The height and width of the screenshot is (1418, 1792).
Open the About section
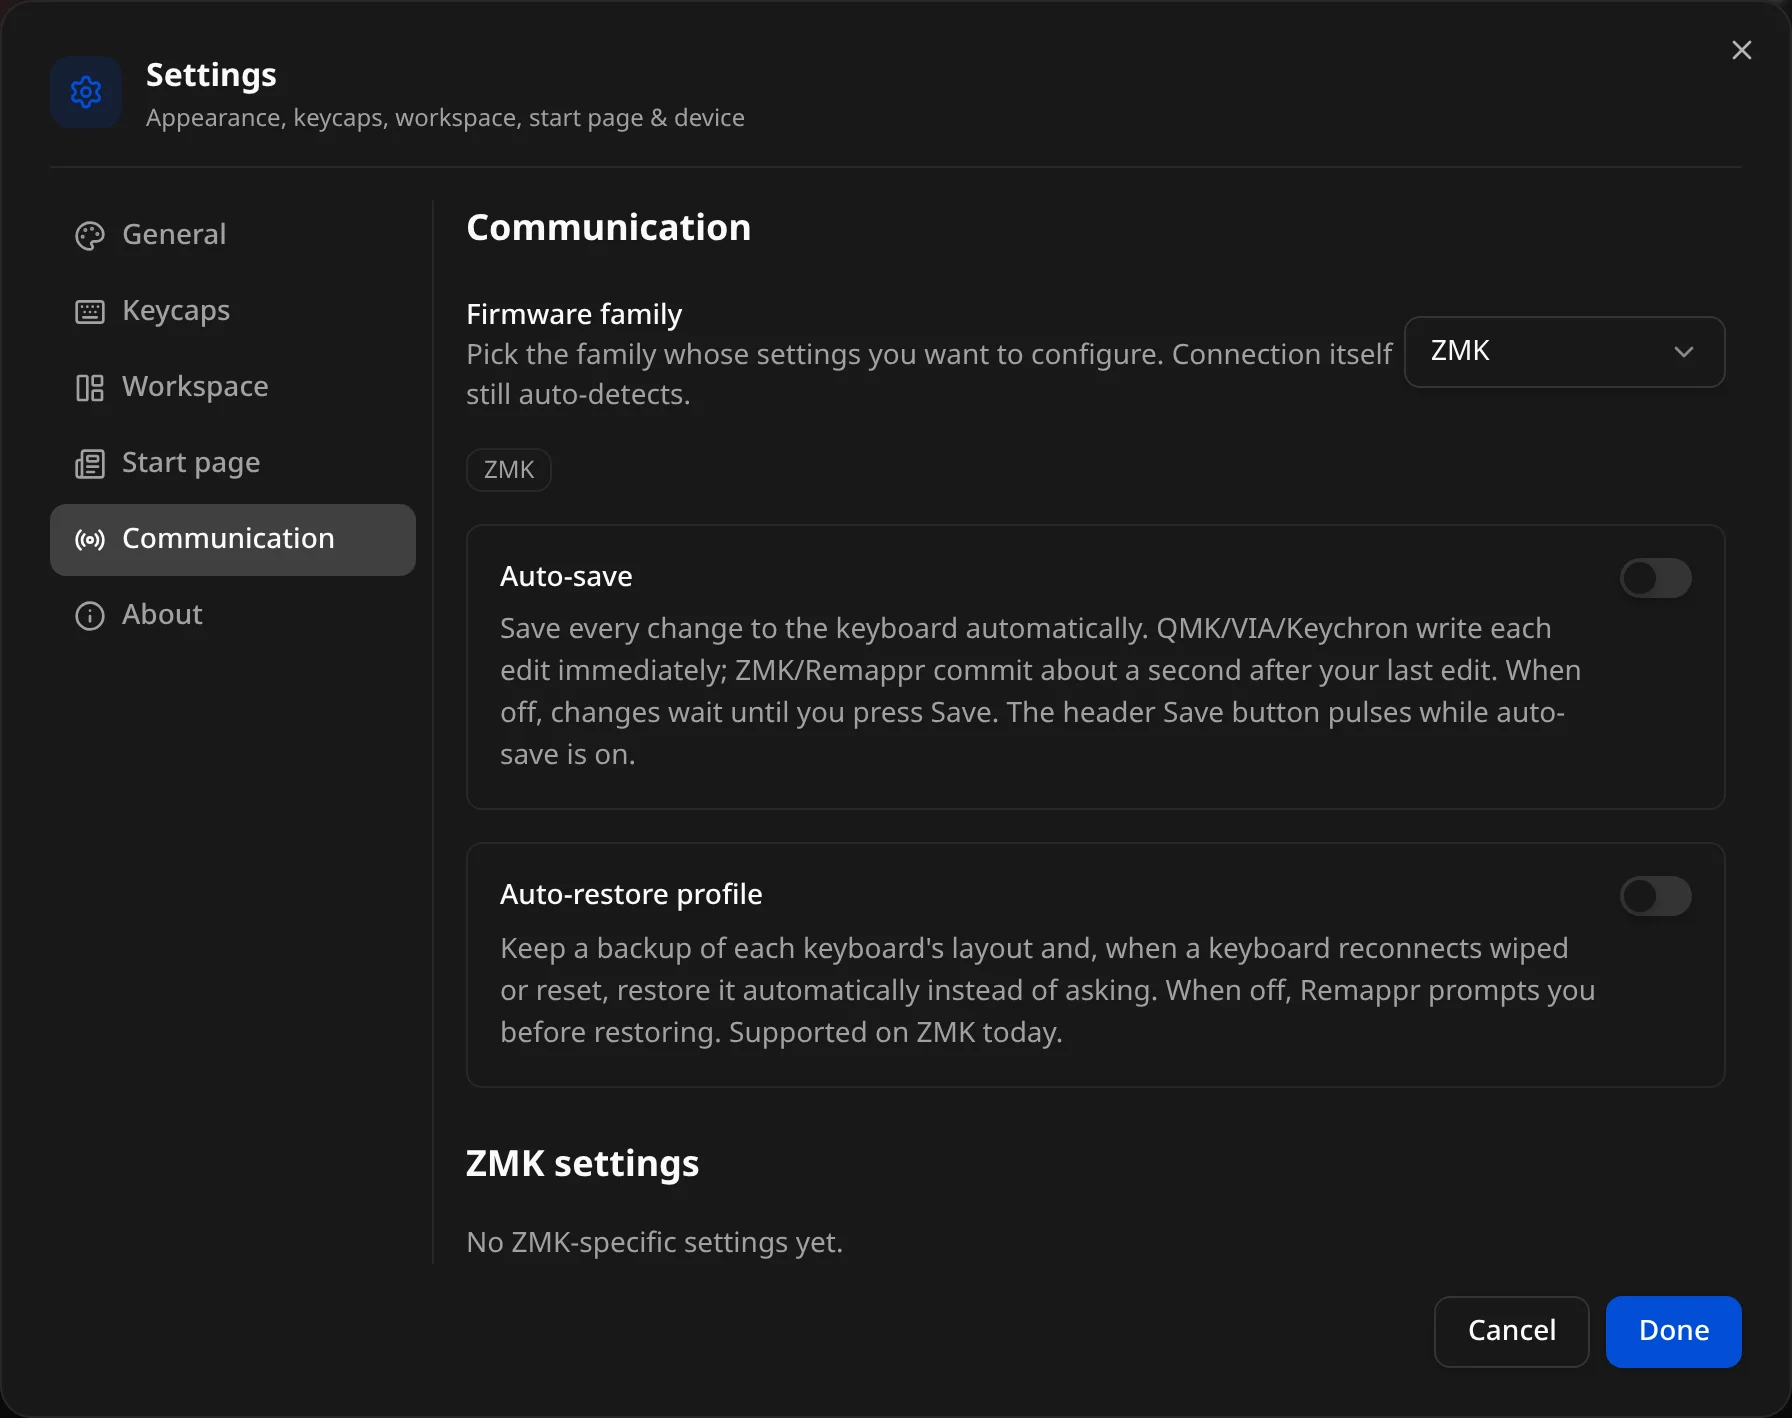coord(233,615)
